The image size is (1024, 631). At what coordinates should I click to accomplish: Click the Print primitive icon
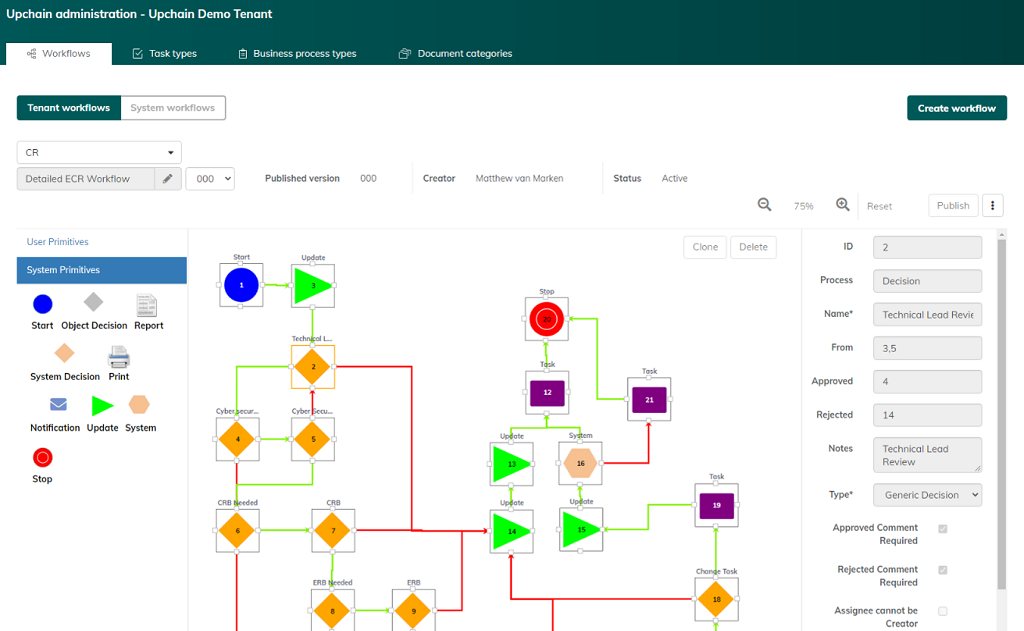118,357
